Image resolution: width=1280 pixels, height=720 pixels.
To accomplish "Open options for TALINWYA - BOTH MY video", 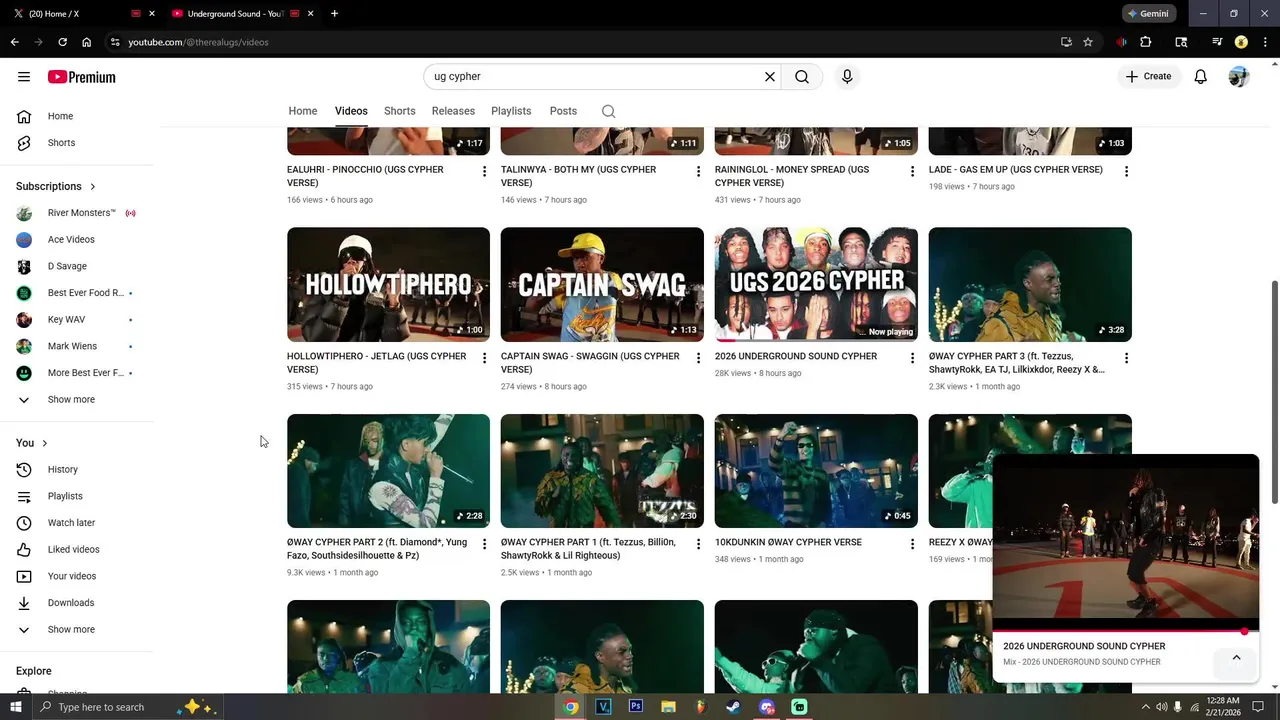I will (699, 172).
